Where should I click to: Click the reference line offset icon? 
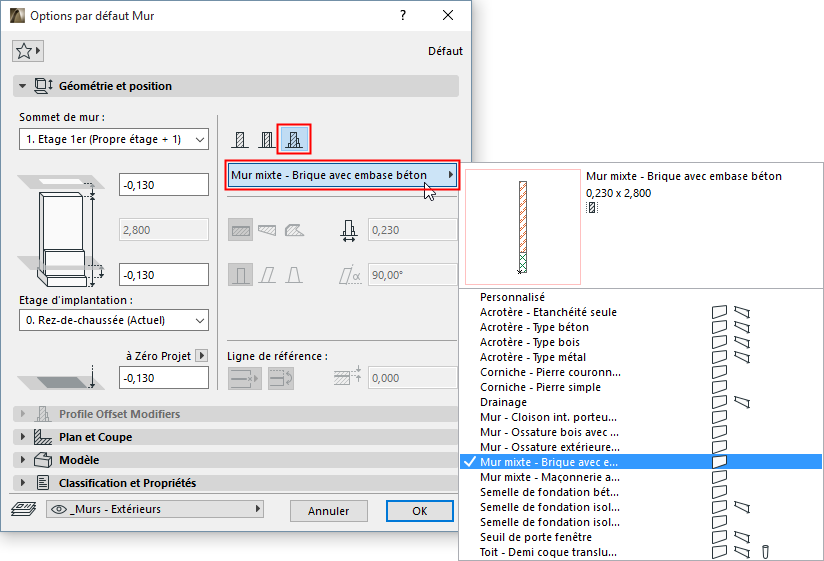[x=348, y=376]
